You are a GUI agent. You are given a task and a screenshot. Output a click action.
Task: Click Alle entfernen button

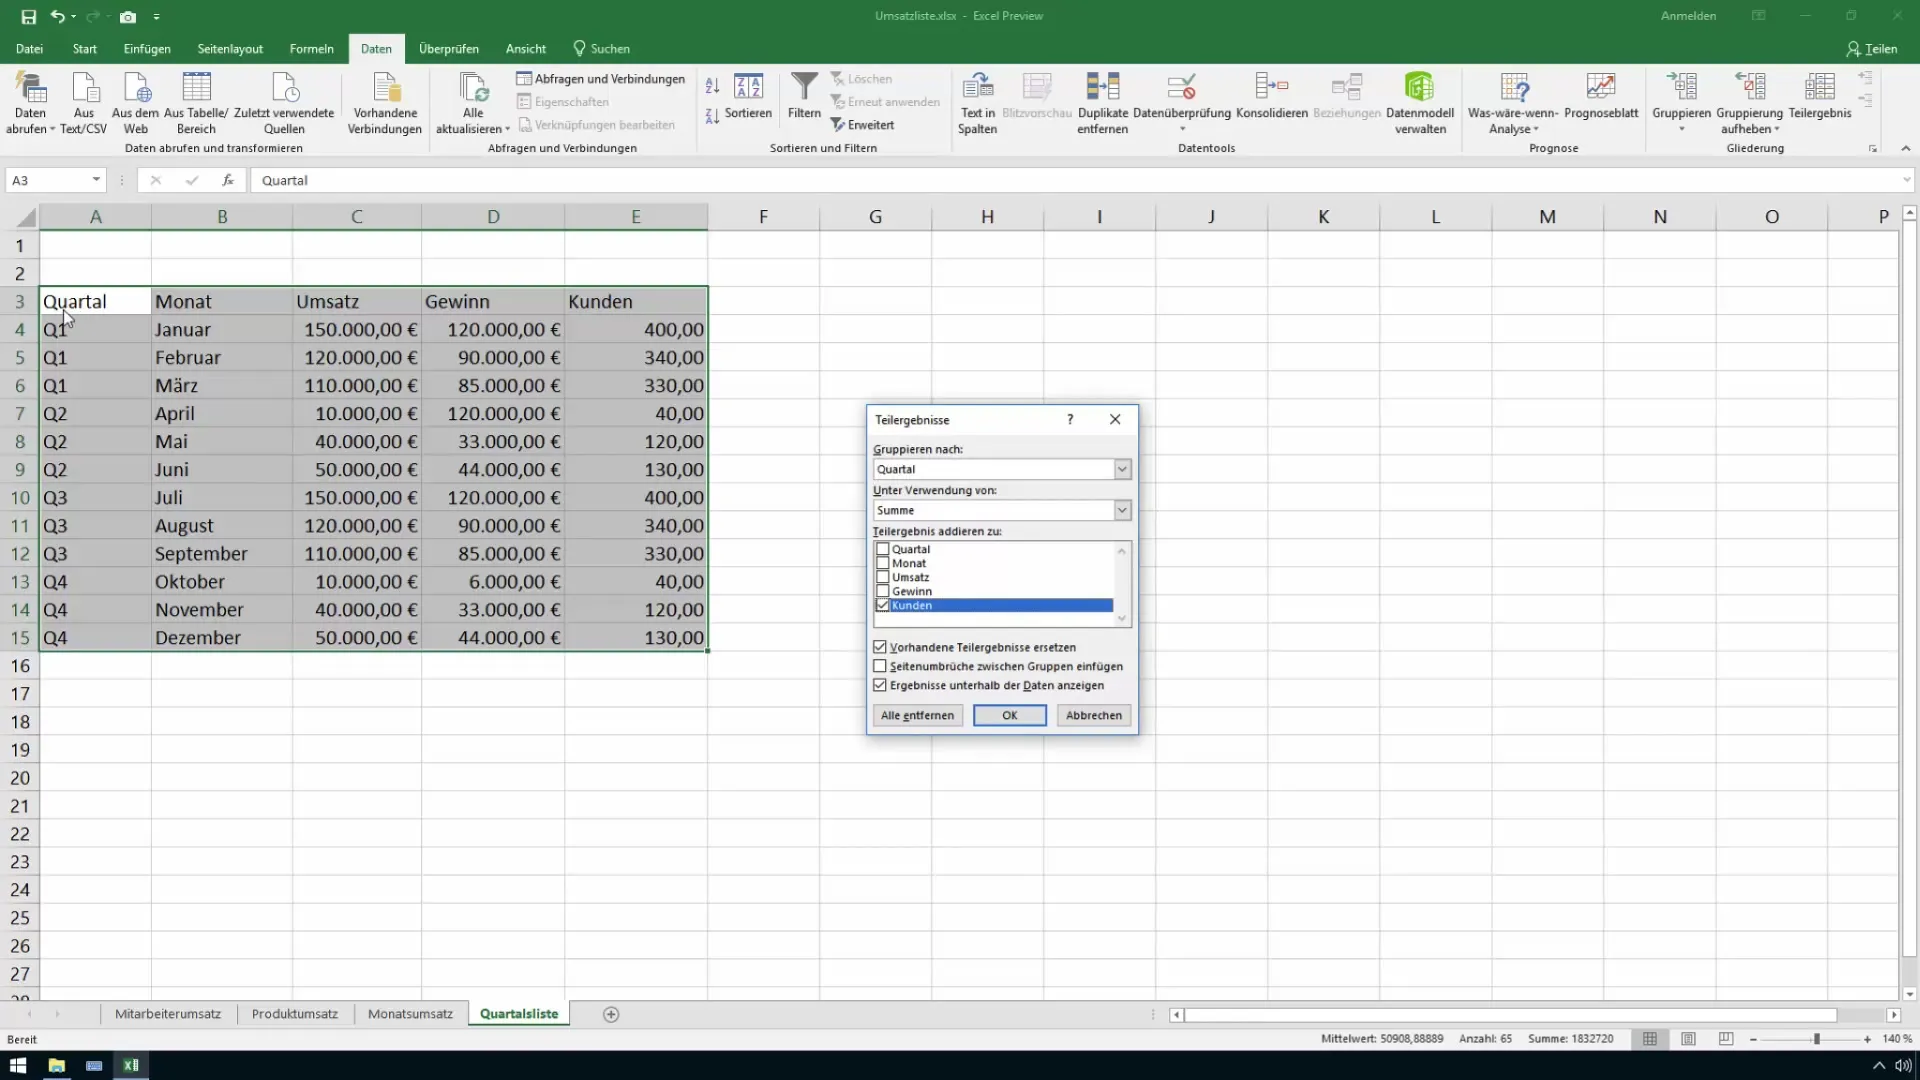click(917, 715)
